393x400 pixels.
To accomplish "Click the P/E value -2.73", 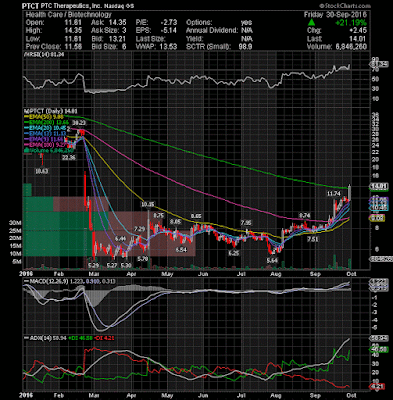I will coord(169,22).
